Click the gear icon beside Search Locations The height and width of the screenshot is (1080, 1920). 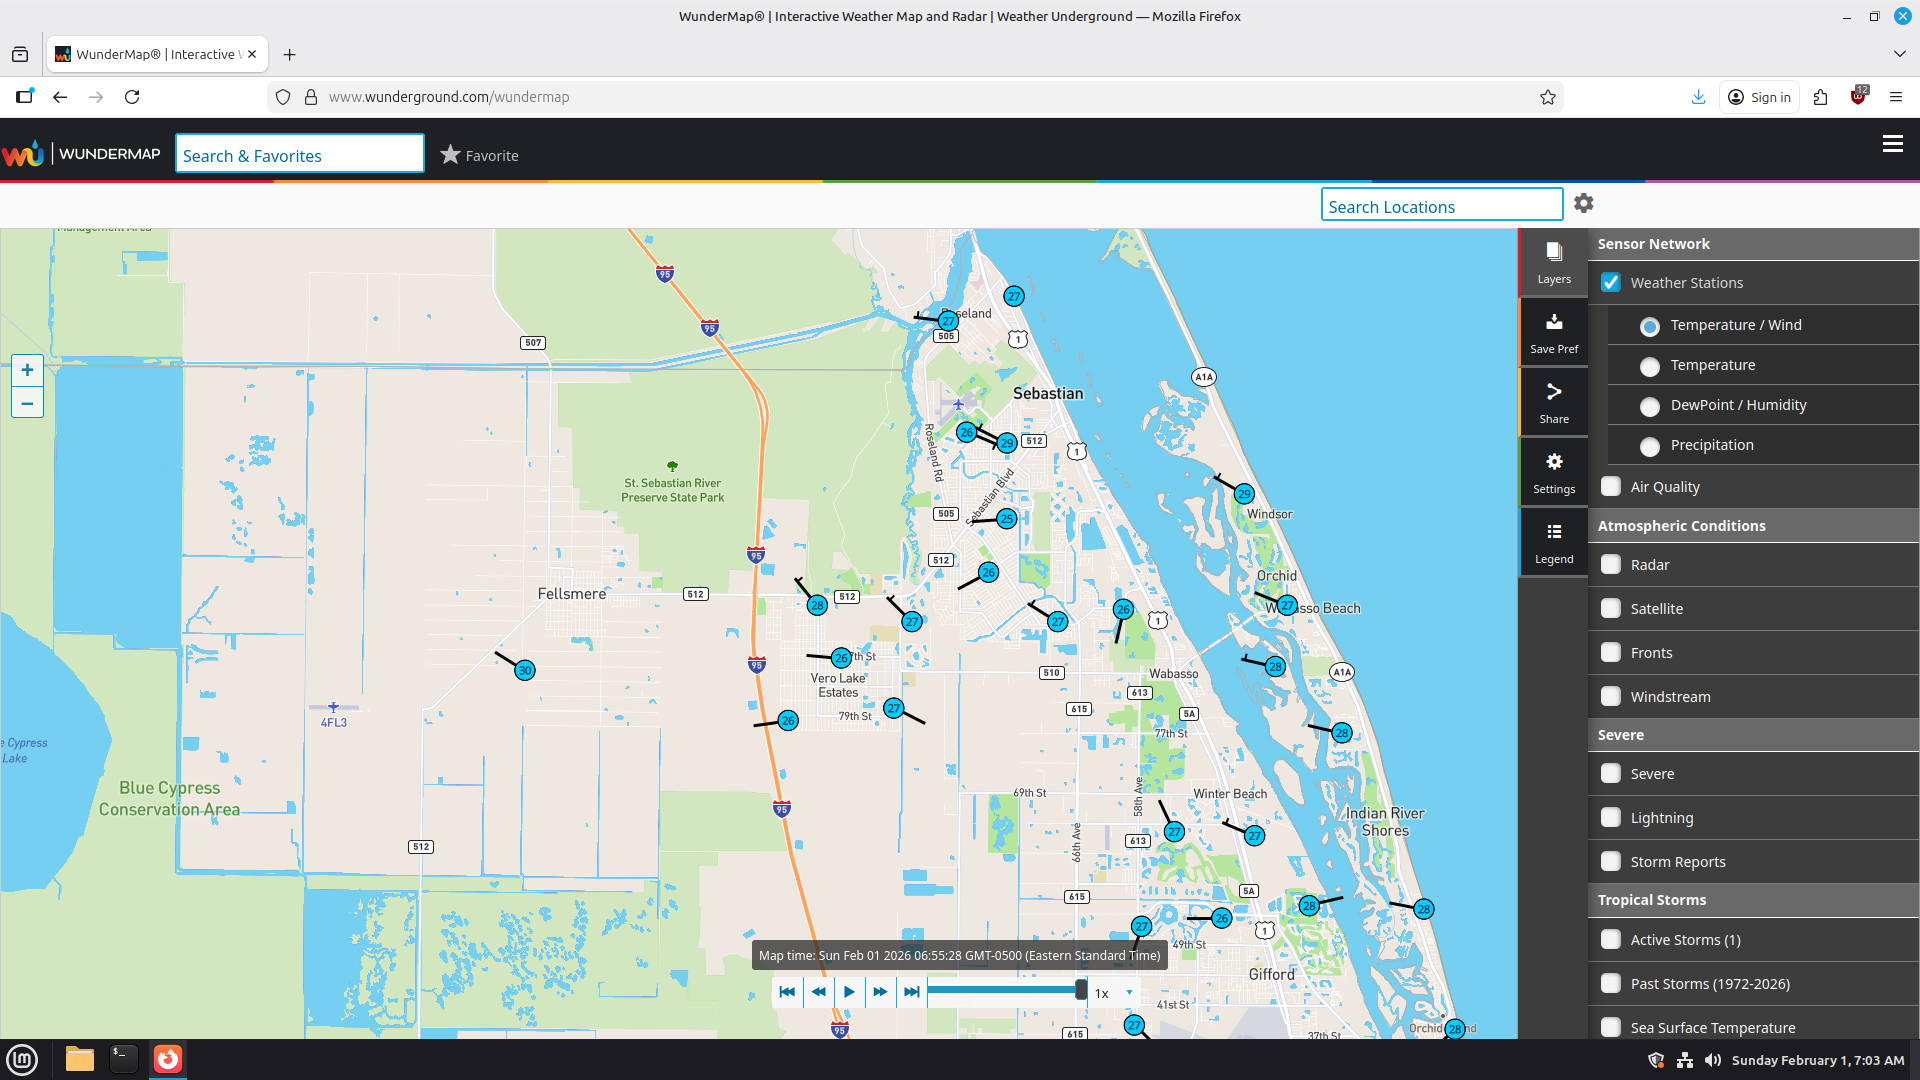tap(1583, 204)
